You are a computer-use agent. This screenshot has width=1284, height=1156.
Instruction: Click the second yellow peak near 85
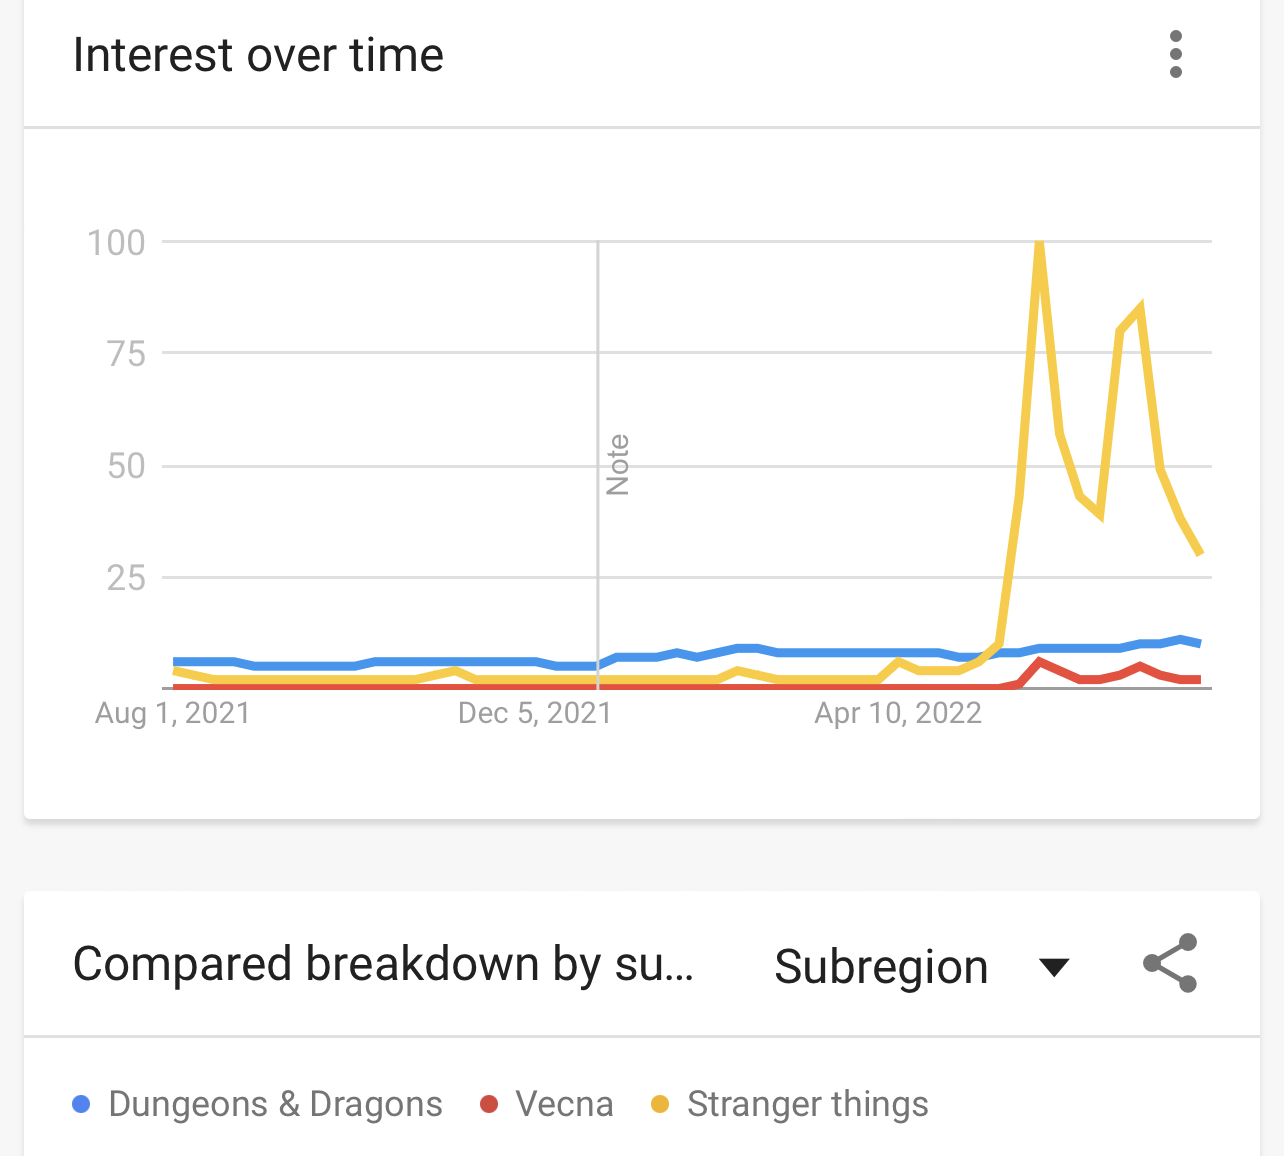point(1140,308)
